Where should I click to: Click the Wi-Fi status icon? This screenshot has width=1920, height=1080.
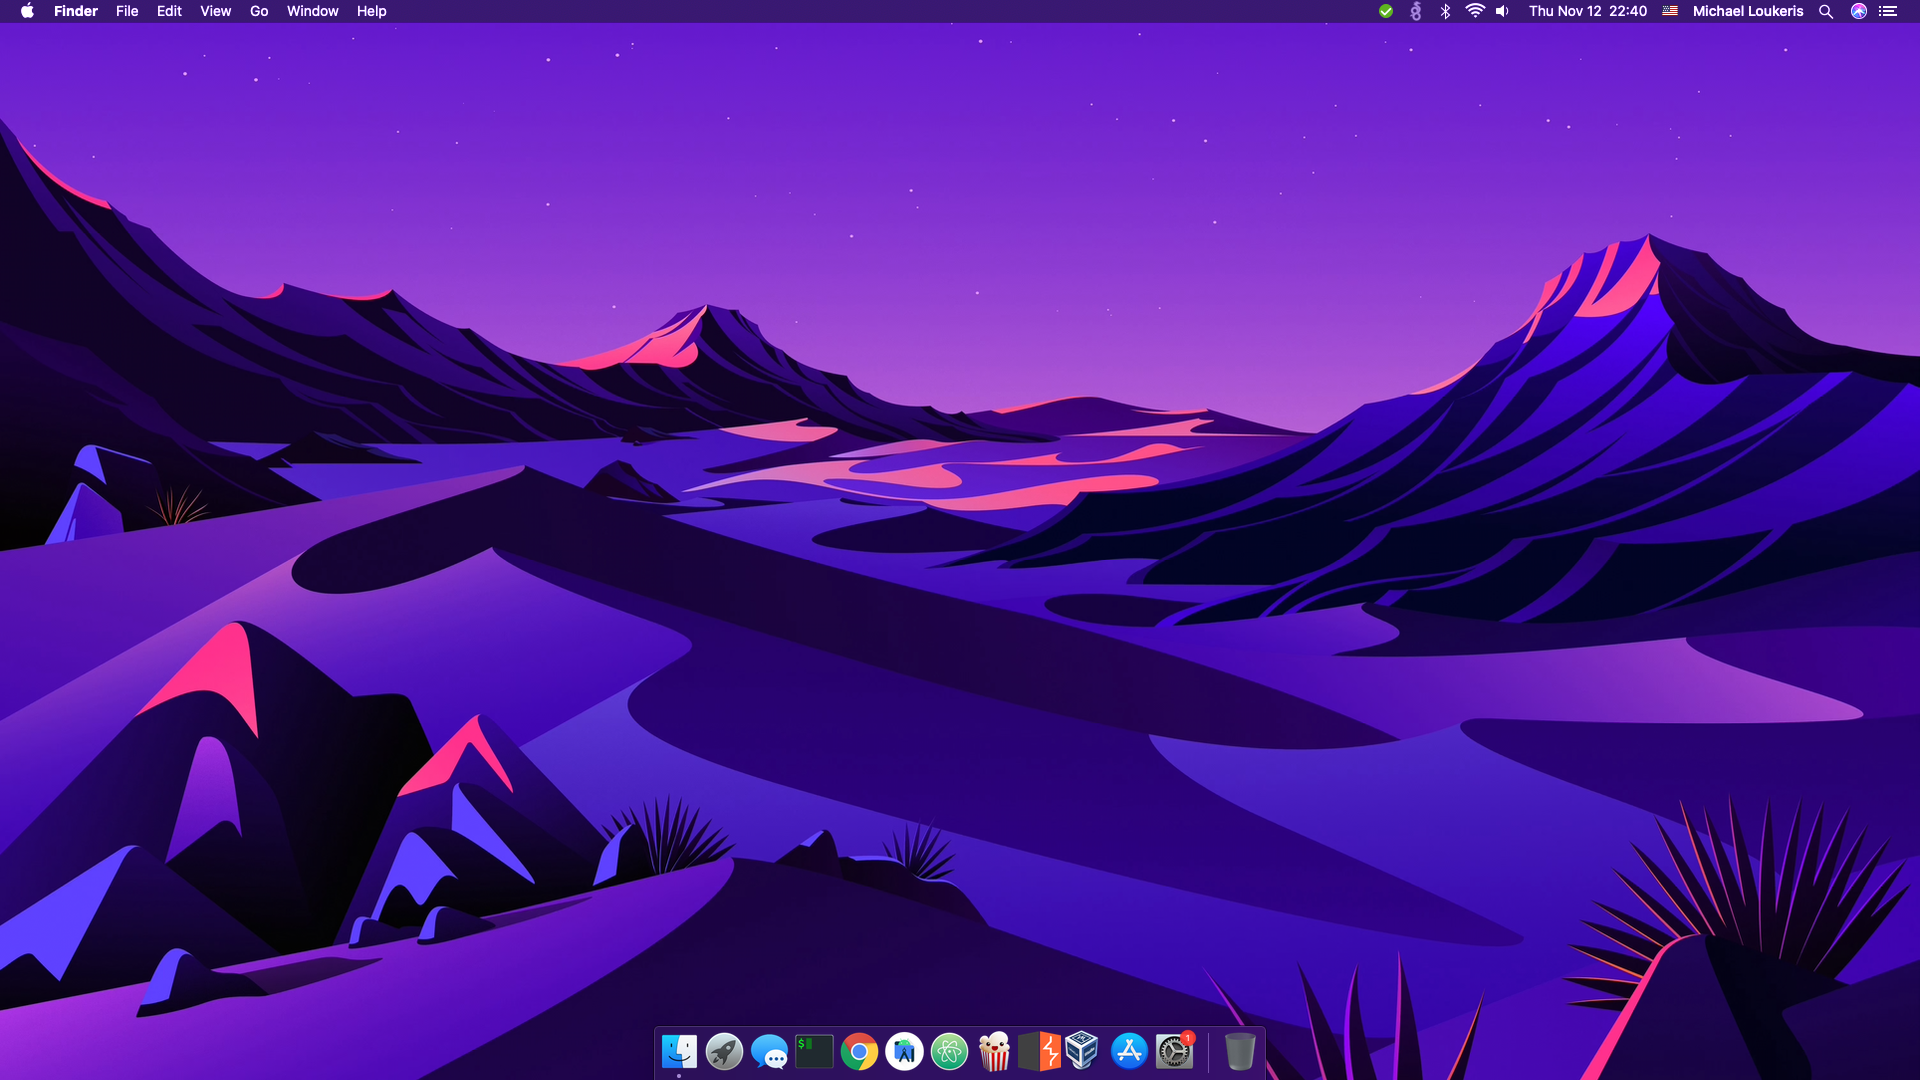point(1474,11)
